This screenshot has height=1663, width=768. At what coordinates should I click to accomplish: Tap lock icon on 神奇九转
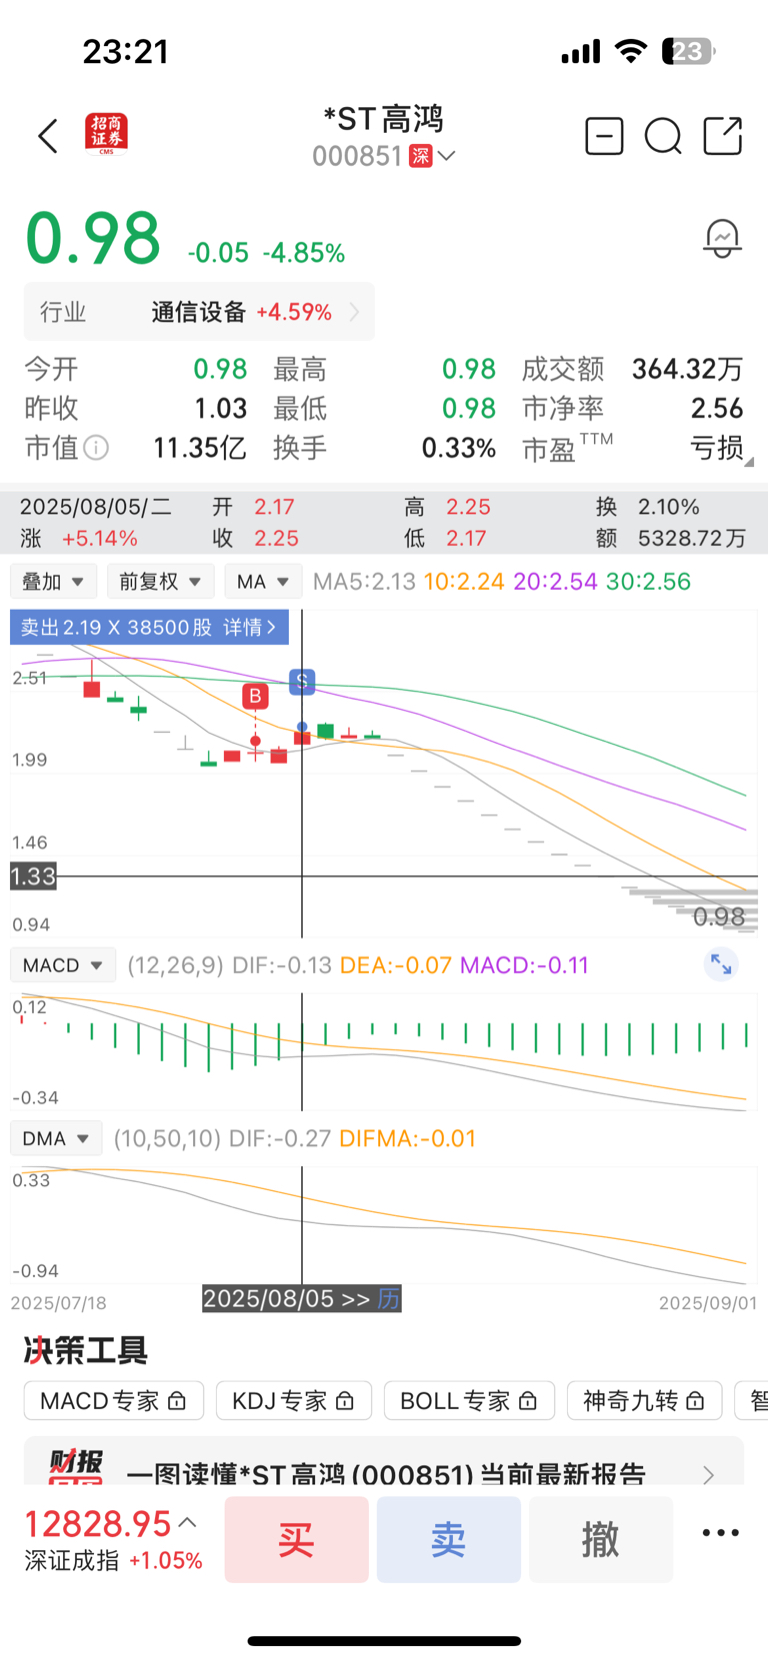click(695, 1401)
